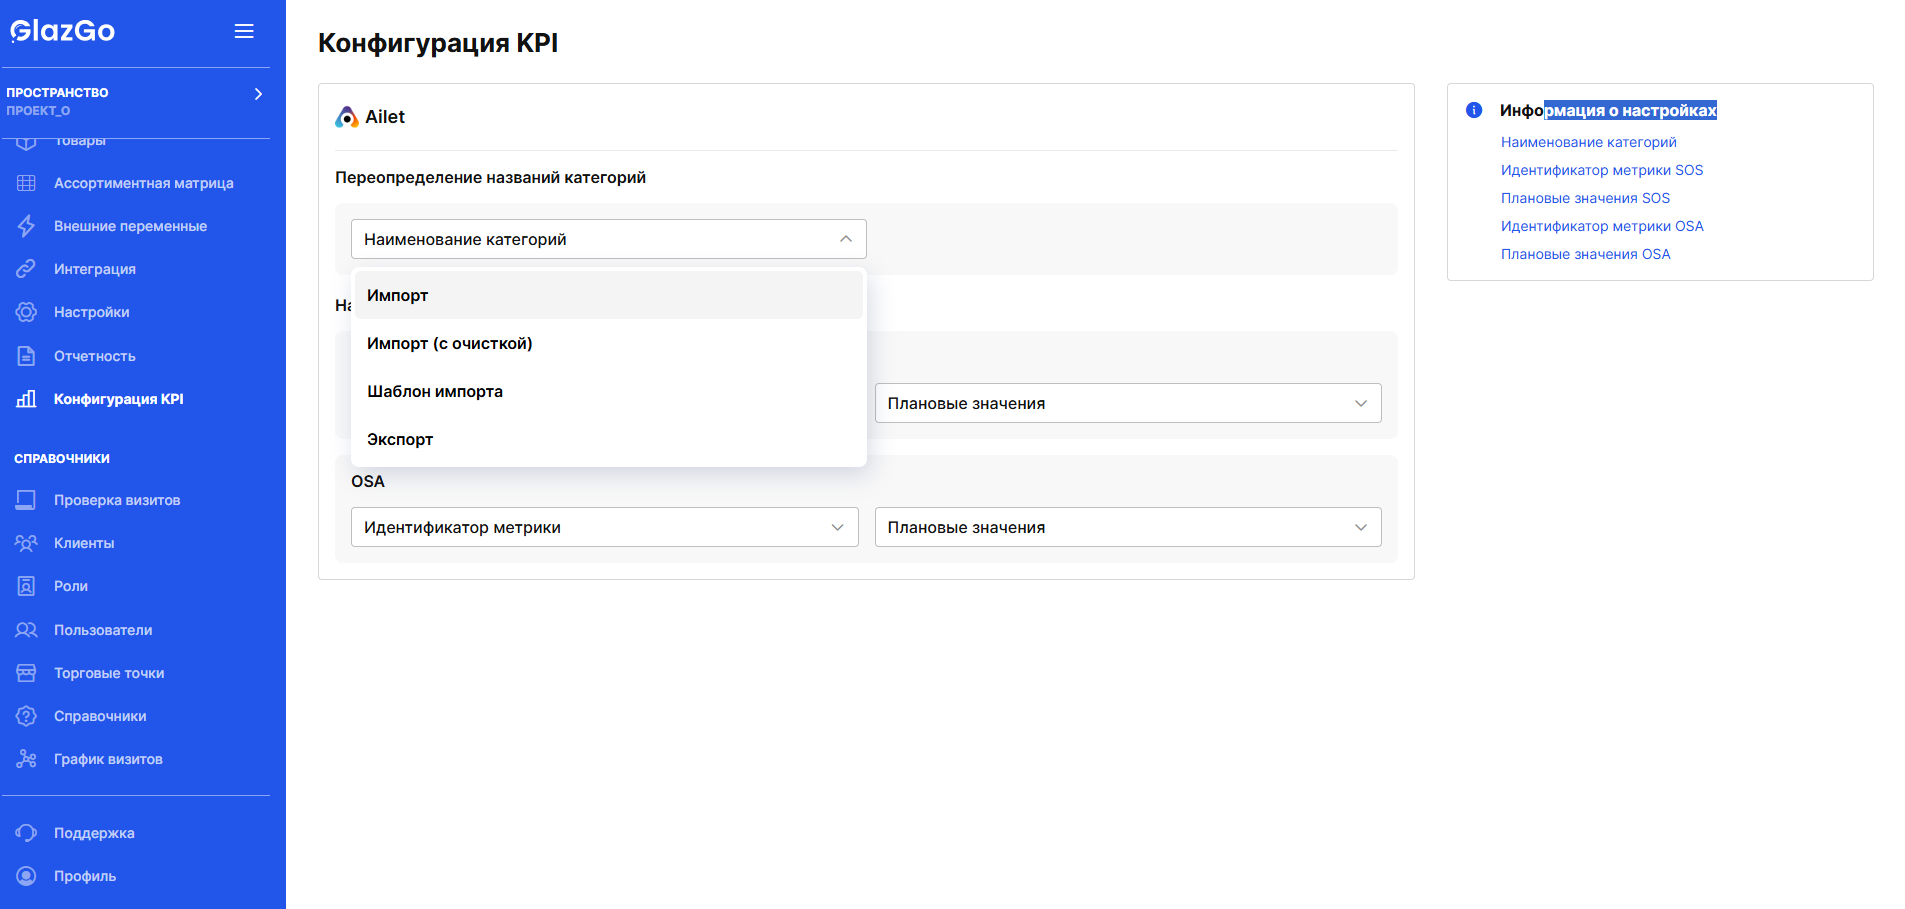Expand the ПРОСТРАНСТВО workspace switcher arrow

(258, 94)
